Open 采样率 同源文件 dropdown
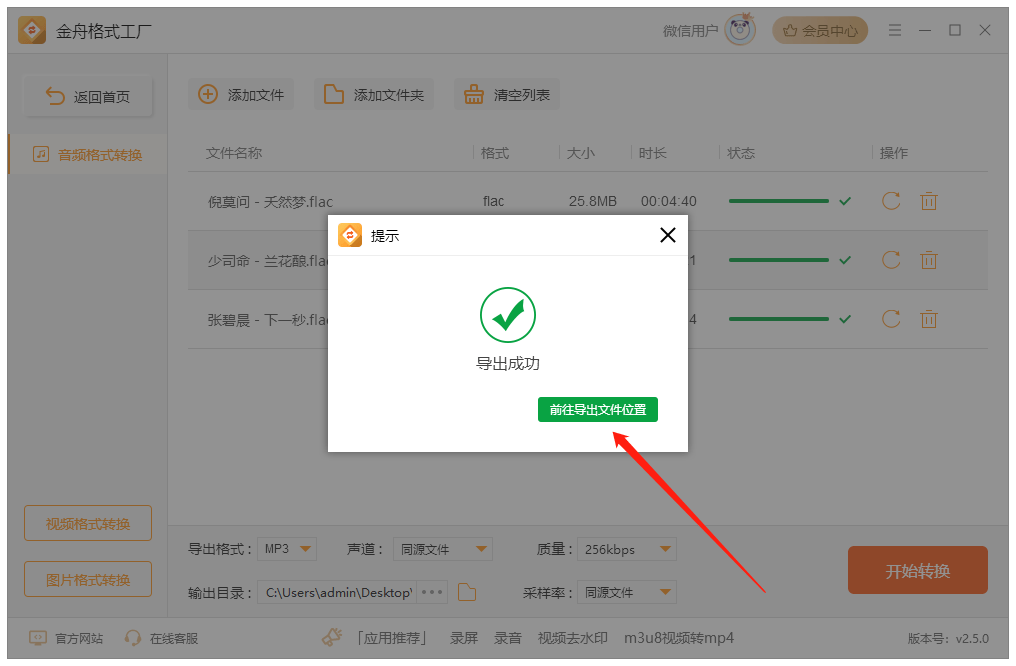This screenshot has width=1016, height=666. (x=627, y=592)
